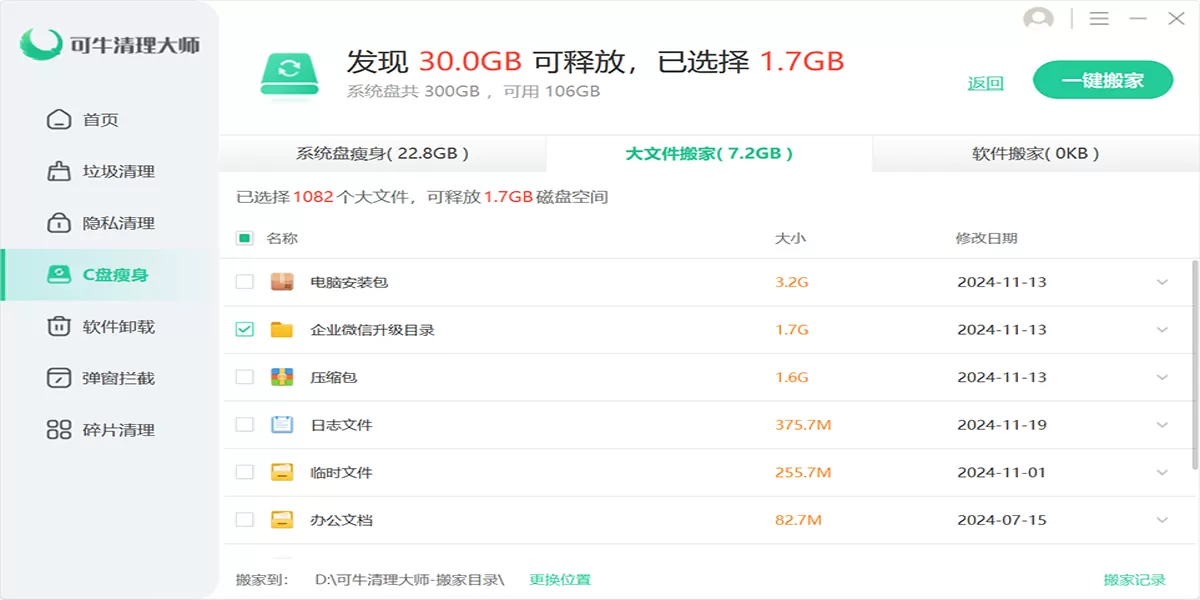This screenshot has height=600, width=1200.
Task: Click the 隐私清理 lock icon
Action: [x=59, y=223]
